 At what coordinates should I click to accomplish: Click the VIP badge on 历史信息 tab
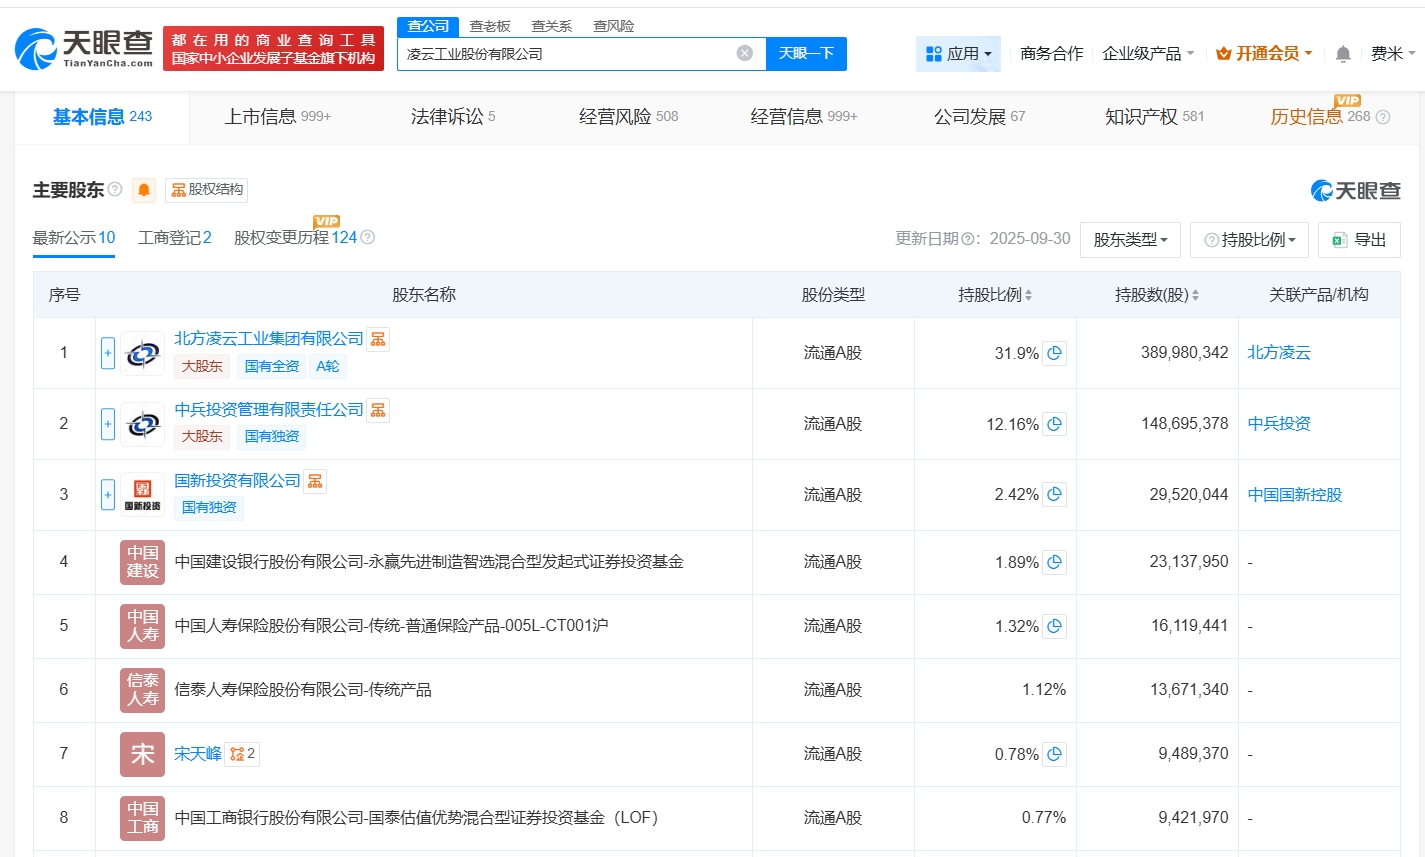coord(1348,102)
